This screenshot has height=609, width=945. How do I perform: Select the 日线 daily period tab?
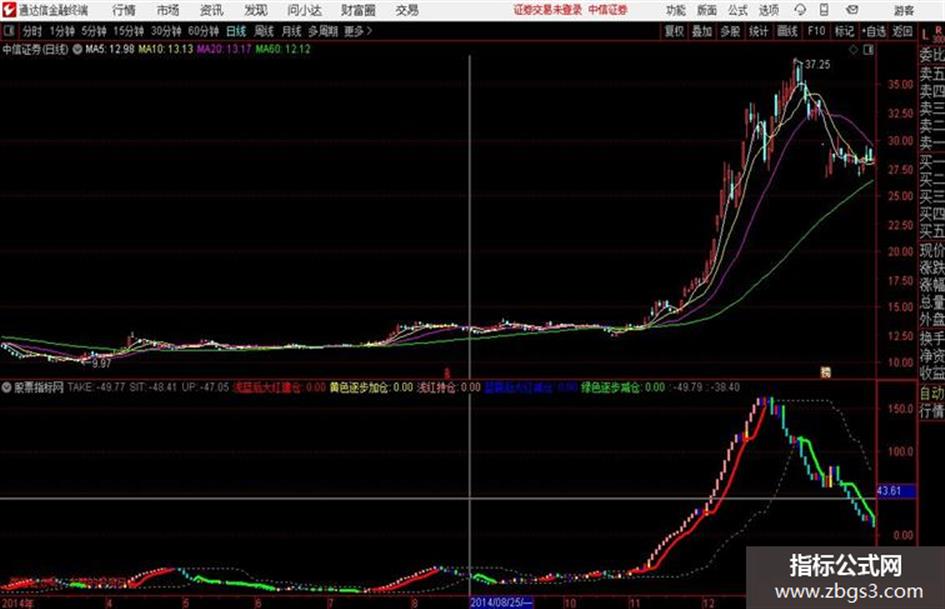pos(236,31)
